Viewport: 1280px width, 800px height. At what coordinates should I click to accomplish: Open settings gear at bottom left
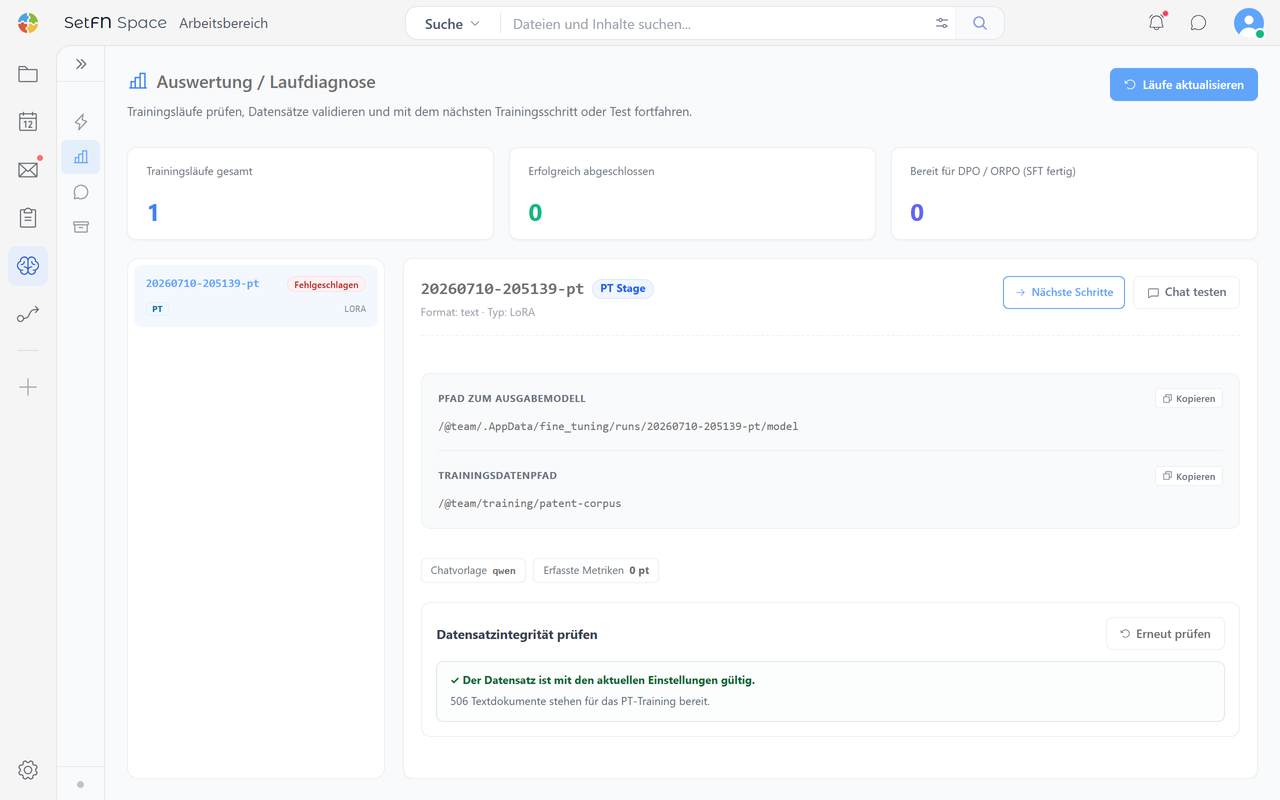(28, 770)
